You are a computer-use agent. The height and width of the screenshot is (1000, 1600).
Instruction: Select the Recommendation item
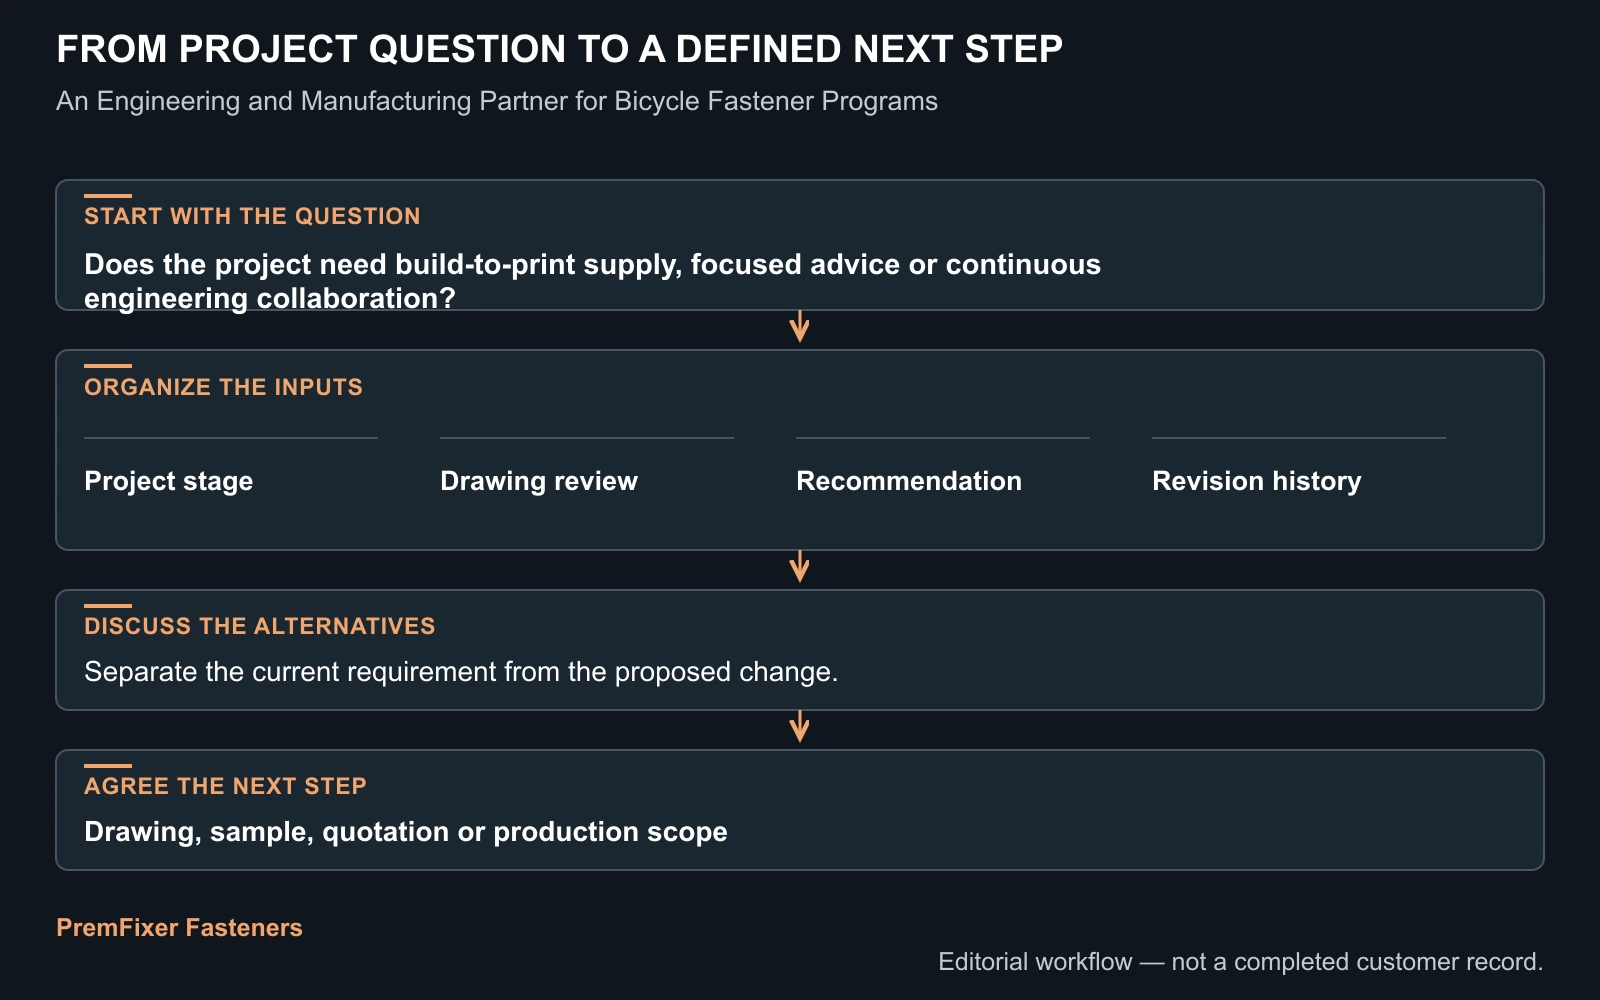943,467
